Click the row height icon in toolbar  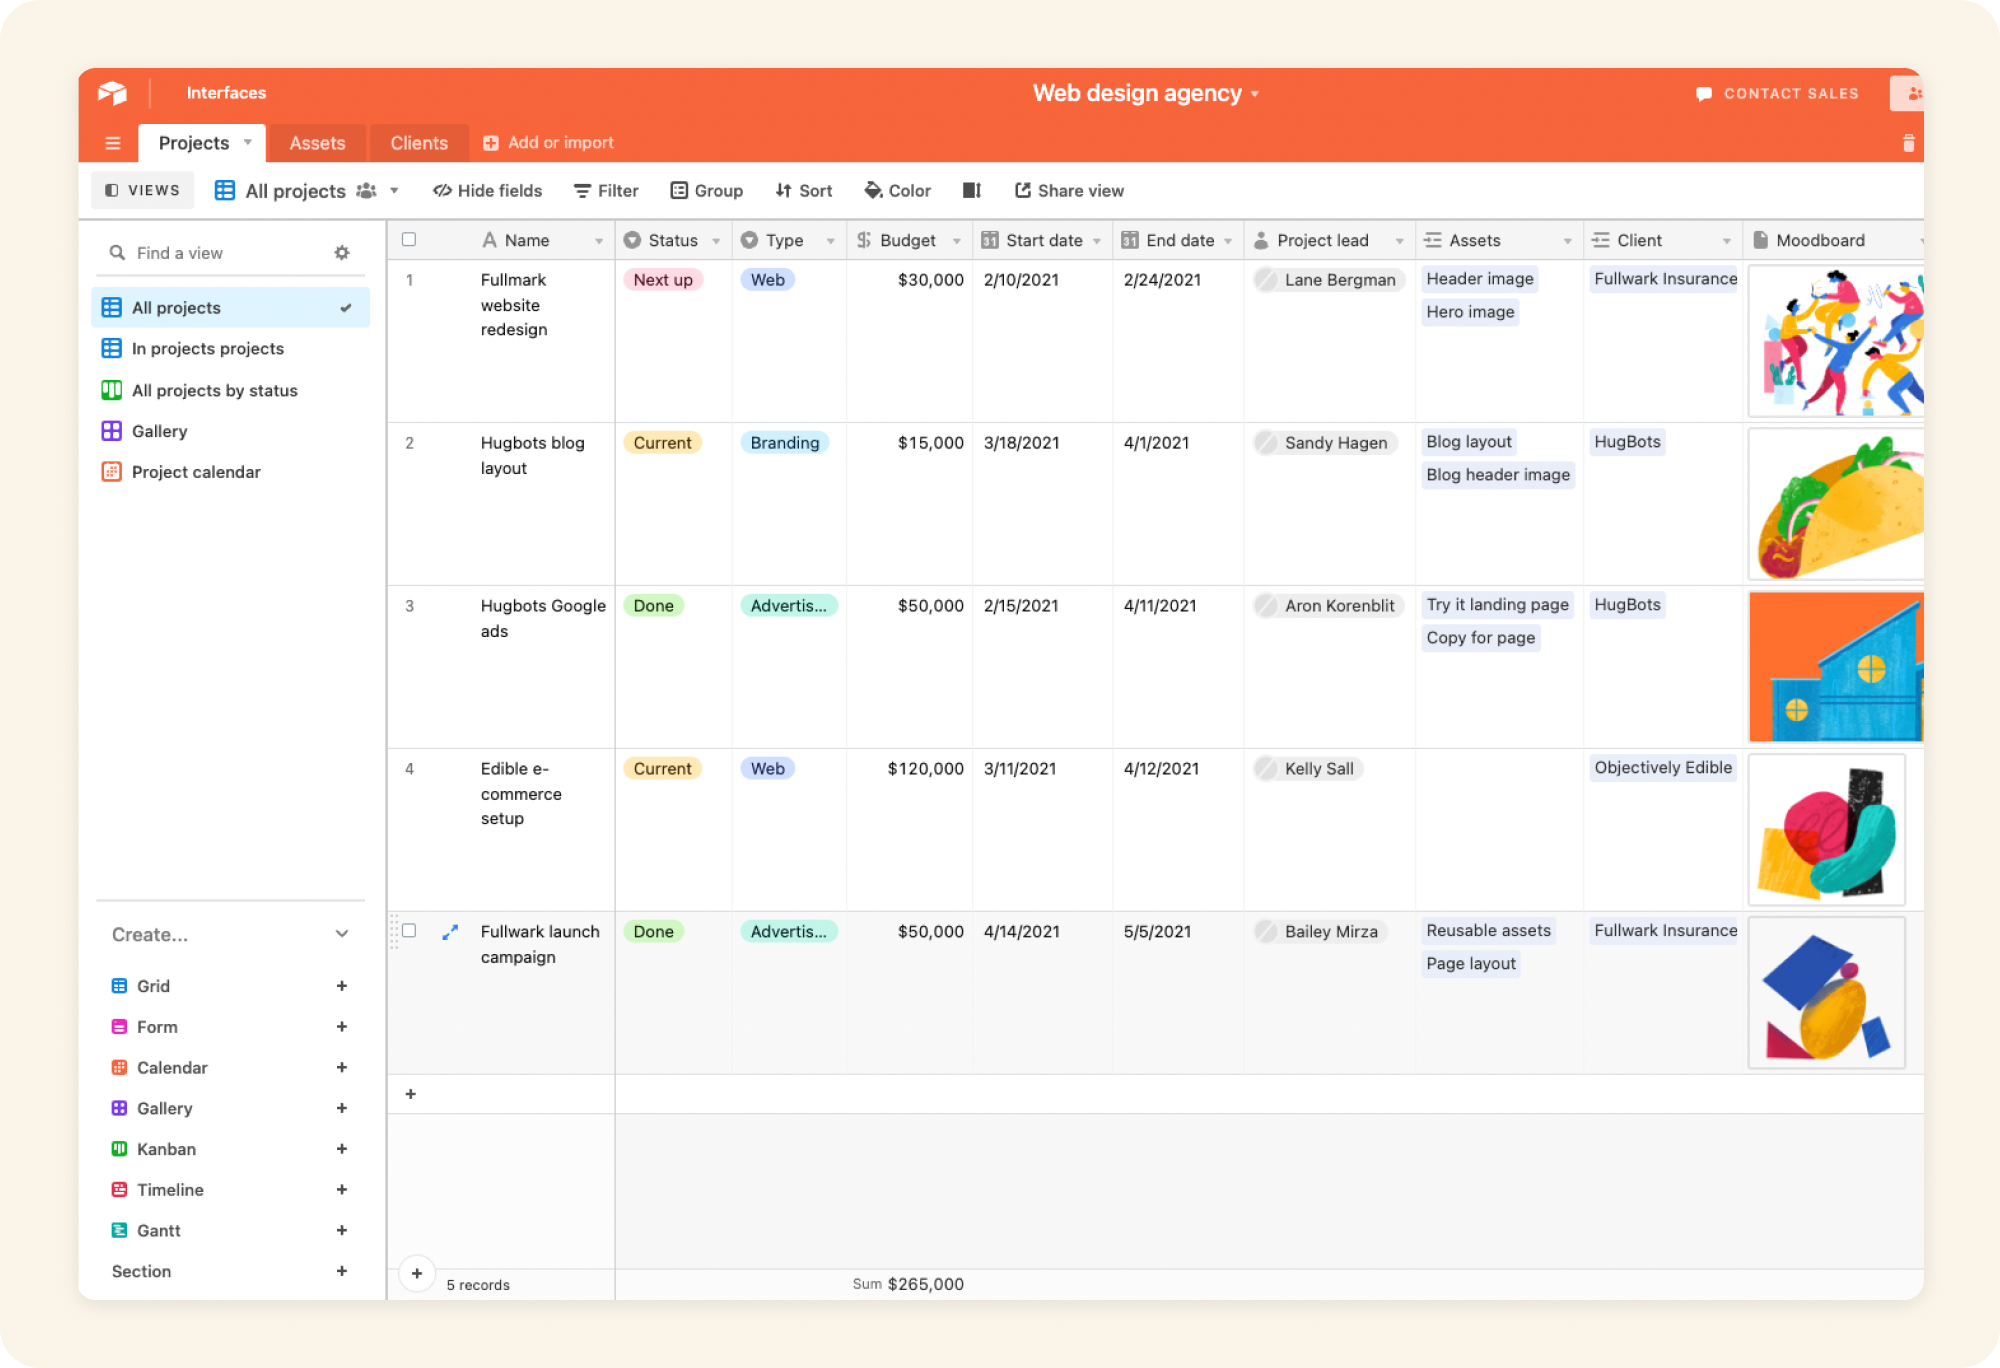point(971,190)
